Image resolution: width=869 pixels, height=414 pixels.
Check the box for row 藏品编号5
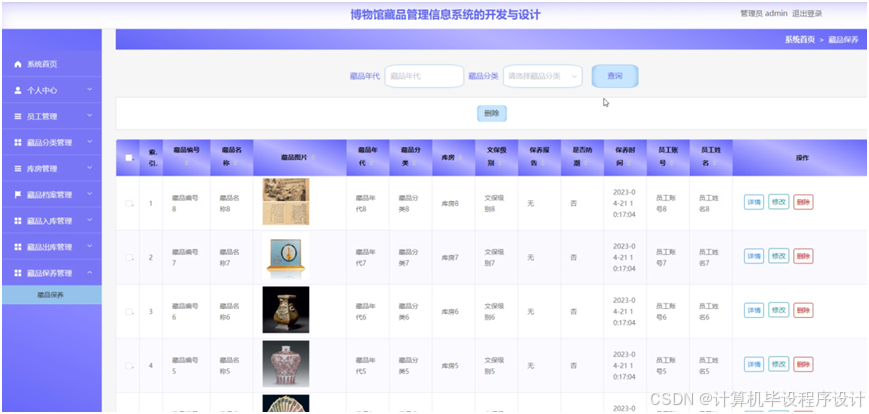click(x=129, y=365)
